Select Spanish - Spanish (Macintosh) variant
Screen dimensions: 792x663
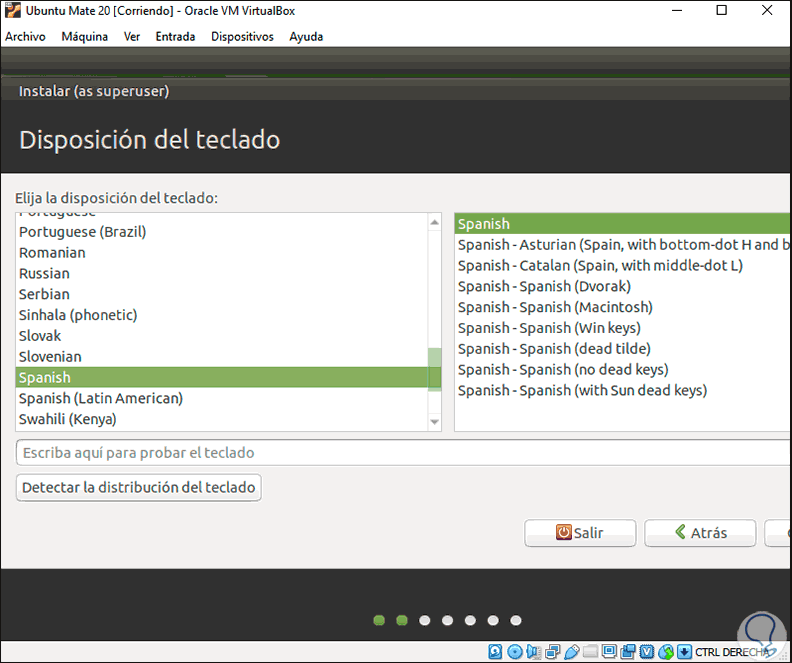click(623, 307)
